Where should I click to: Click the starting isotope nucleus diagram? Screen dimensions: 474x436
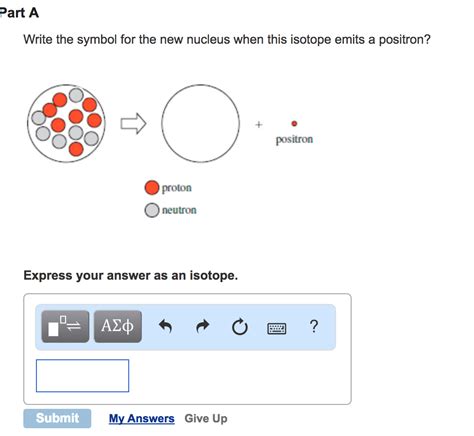pos(66,123)
